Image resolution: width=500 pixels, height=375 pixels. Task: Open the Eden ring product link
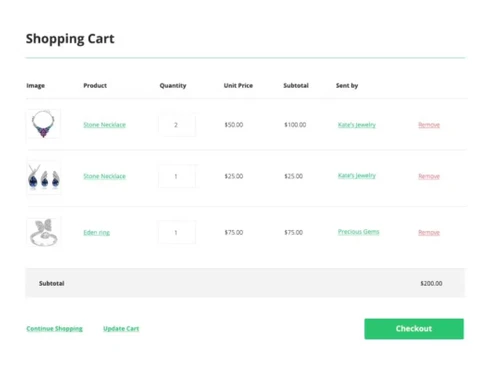[96, 232]
